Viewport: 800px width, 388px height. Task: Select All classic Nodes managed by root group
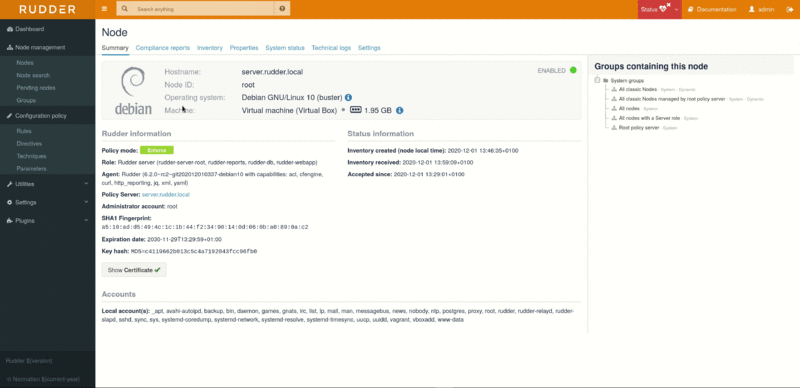click(671, 99)
